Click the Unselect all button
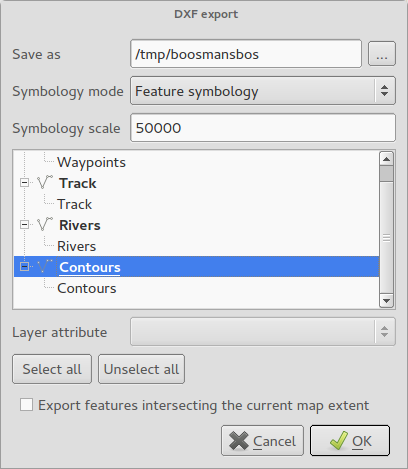This screenshot has width=408, height=469. [x=141, y=369]
